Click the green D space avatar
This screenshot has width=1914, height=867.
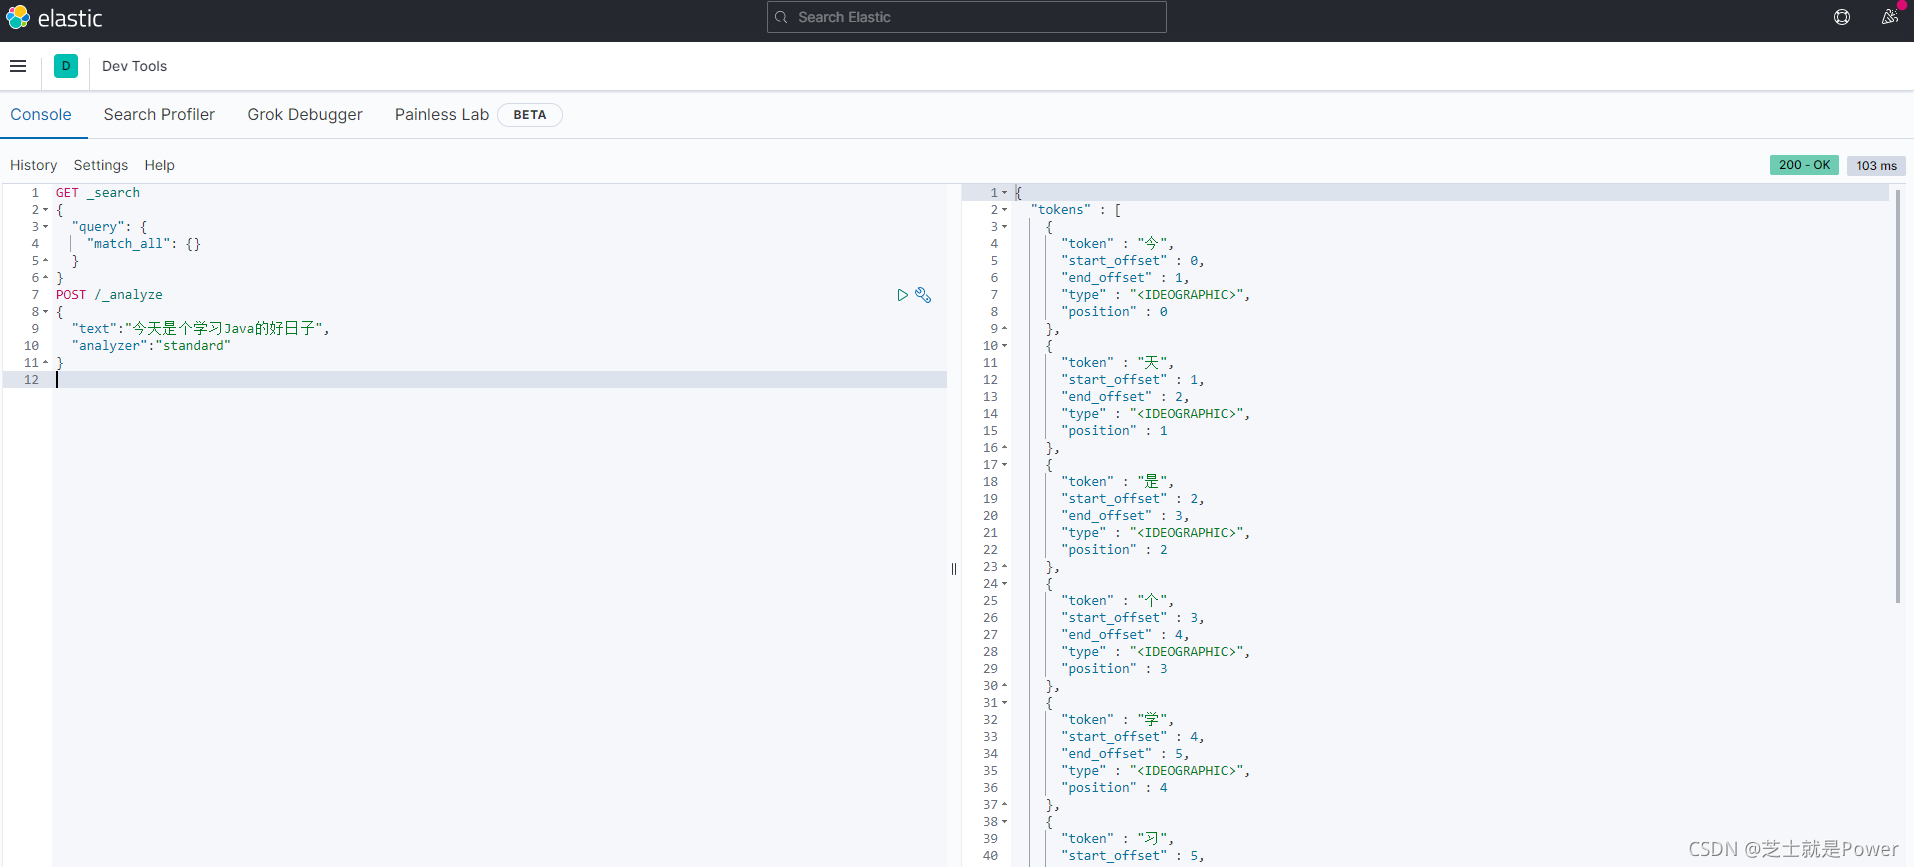[x=66, y=66]
